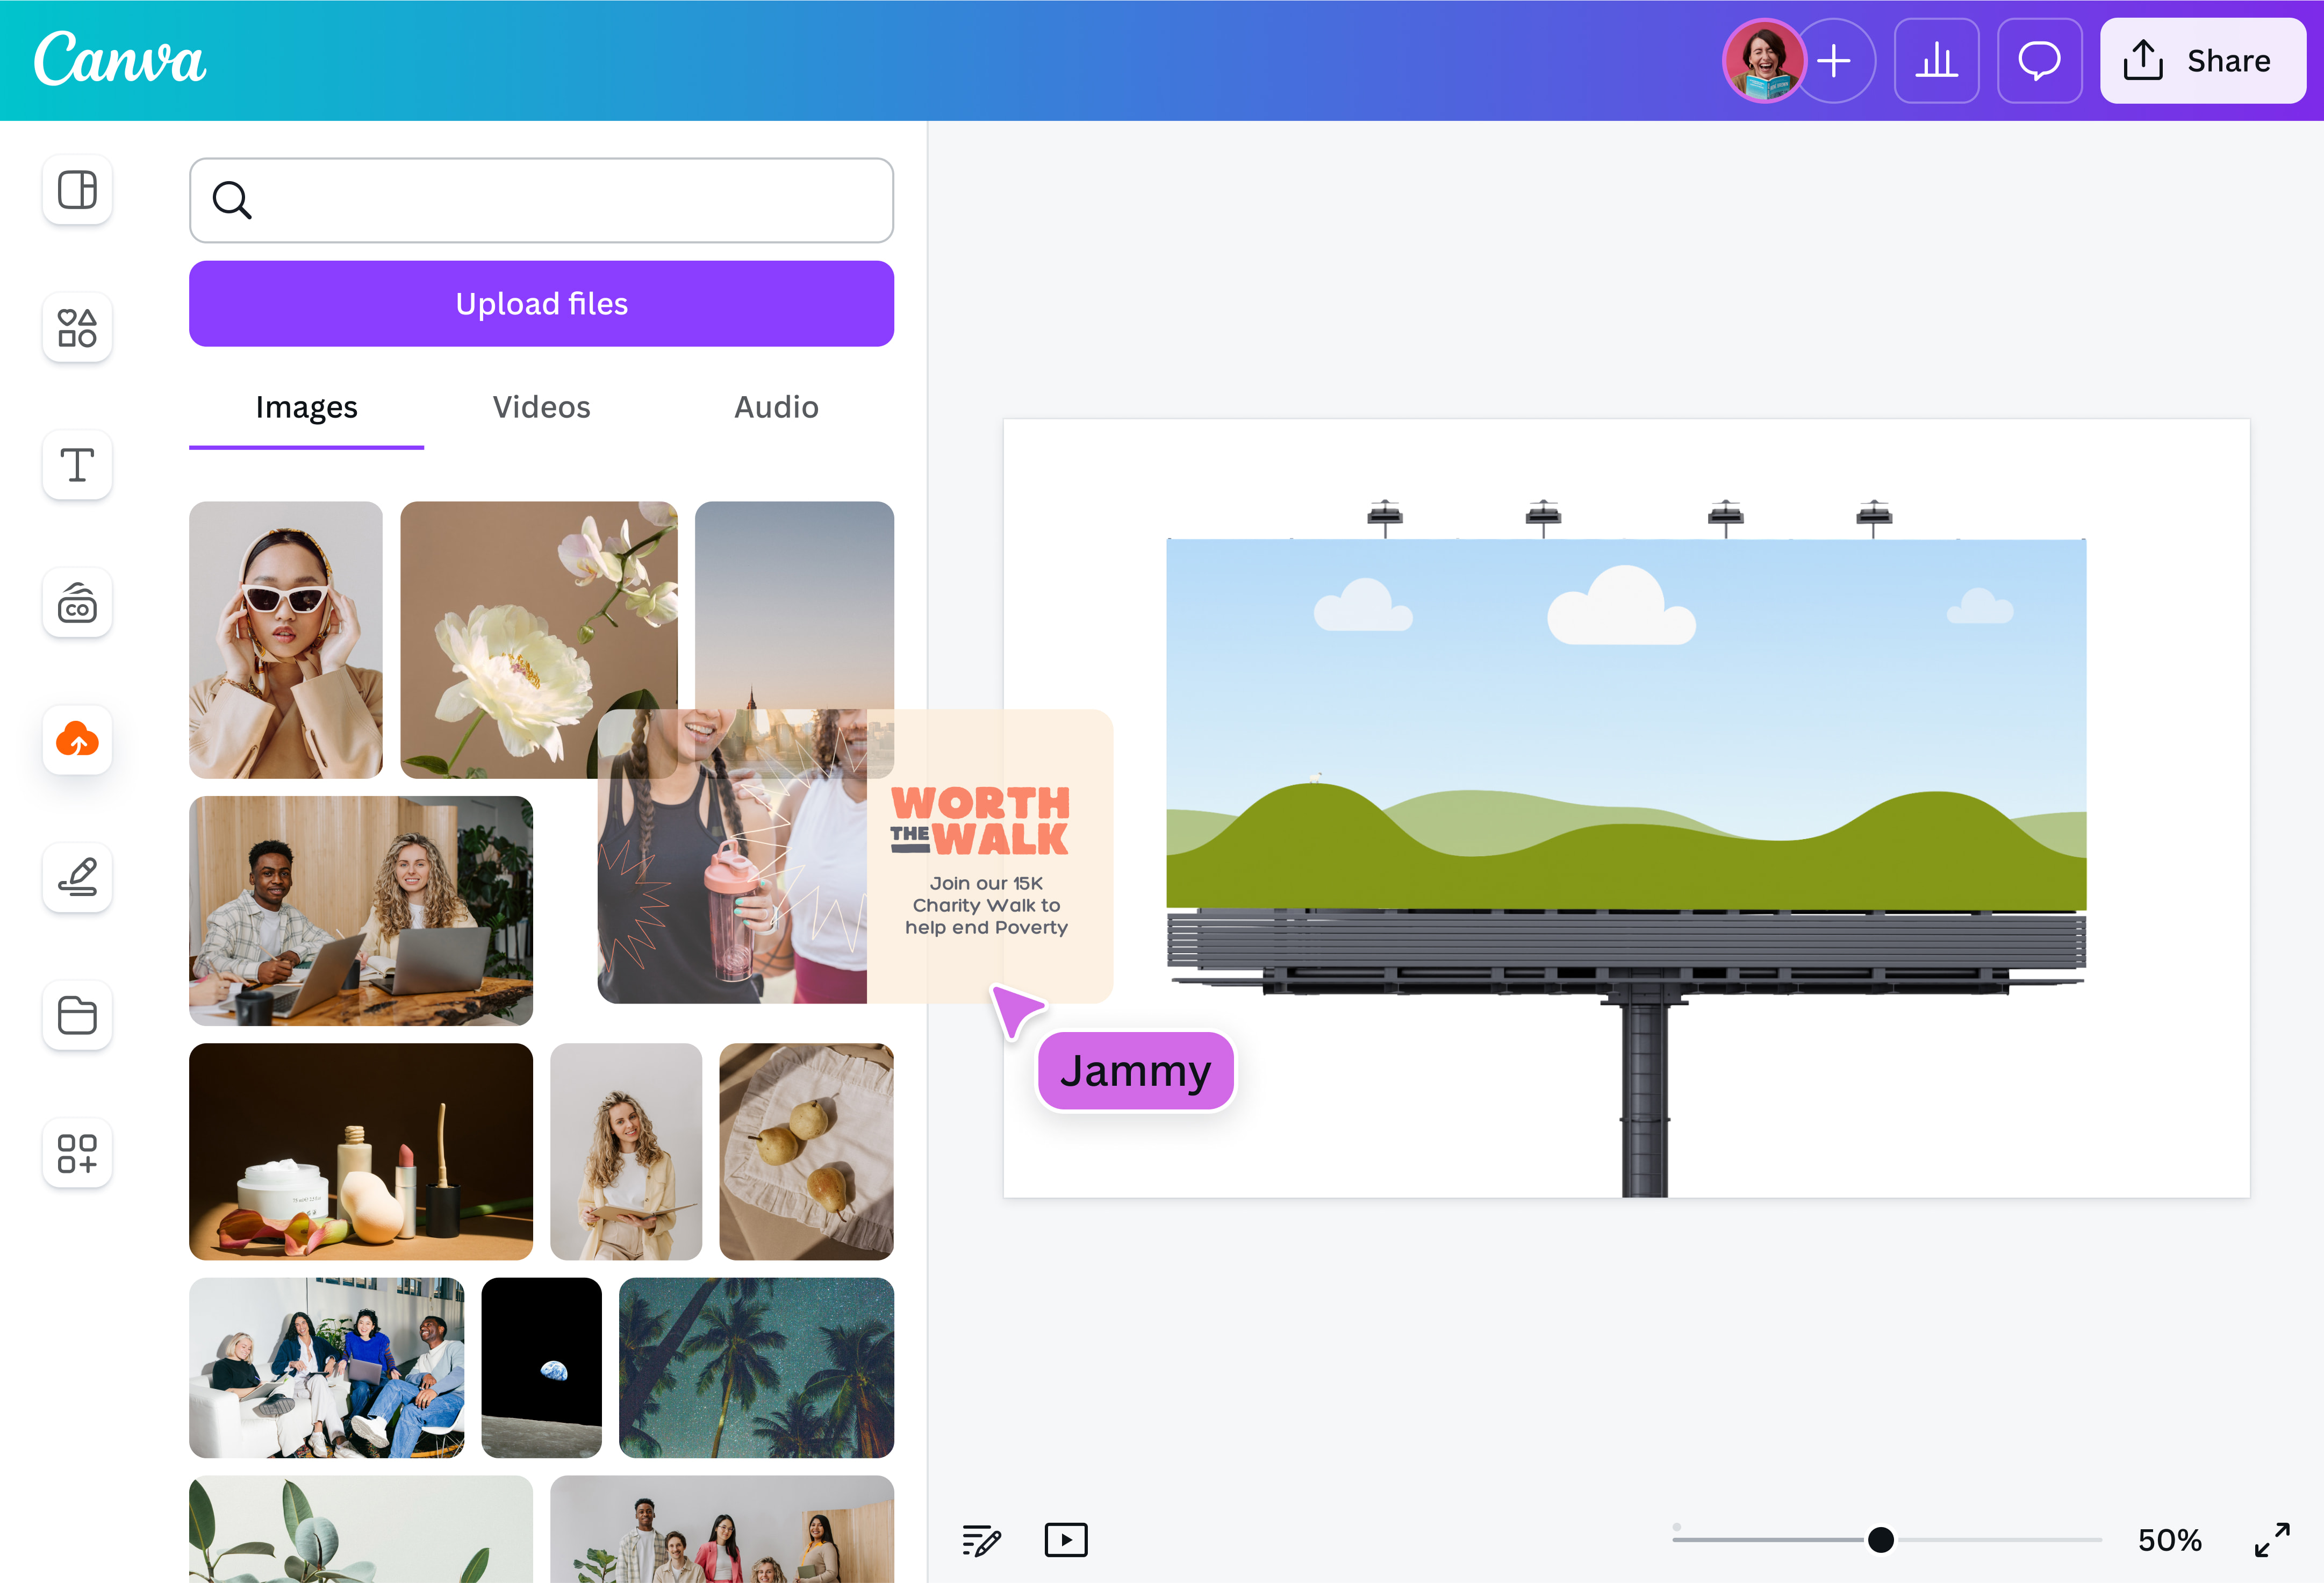Open the analytics bar chart icon

[1936, 61]
